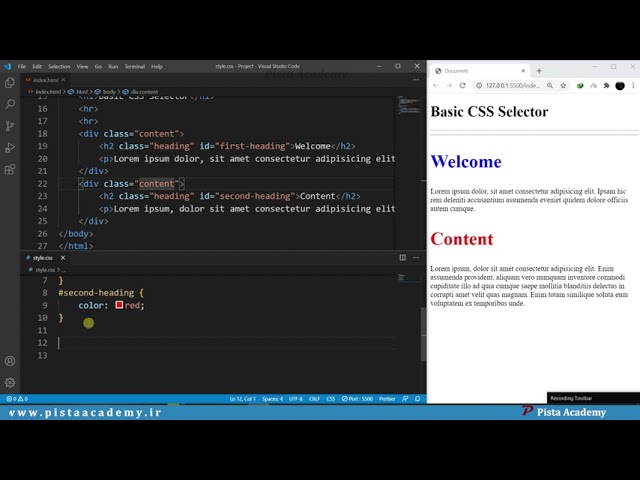Expand the html breadcrumb
640x480 pixels.
[x=82, y=92]
